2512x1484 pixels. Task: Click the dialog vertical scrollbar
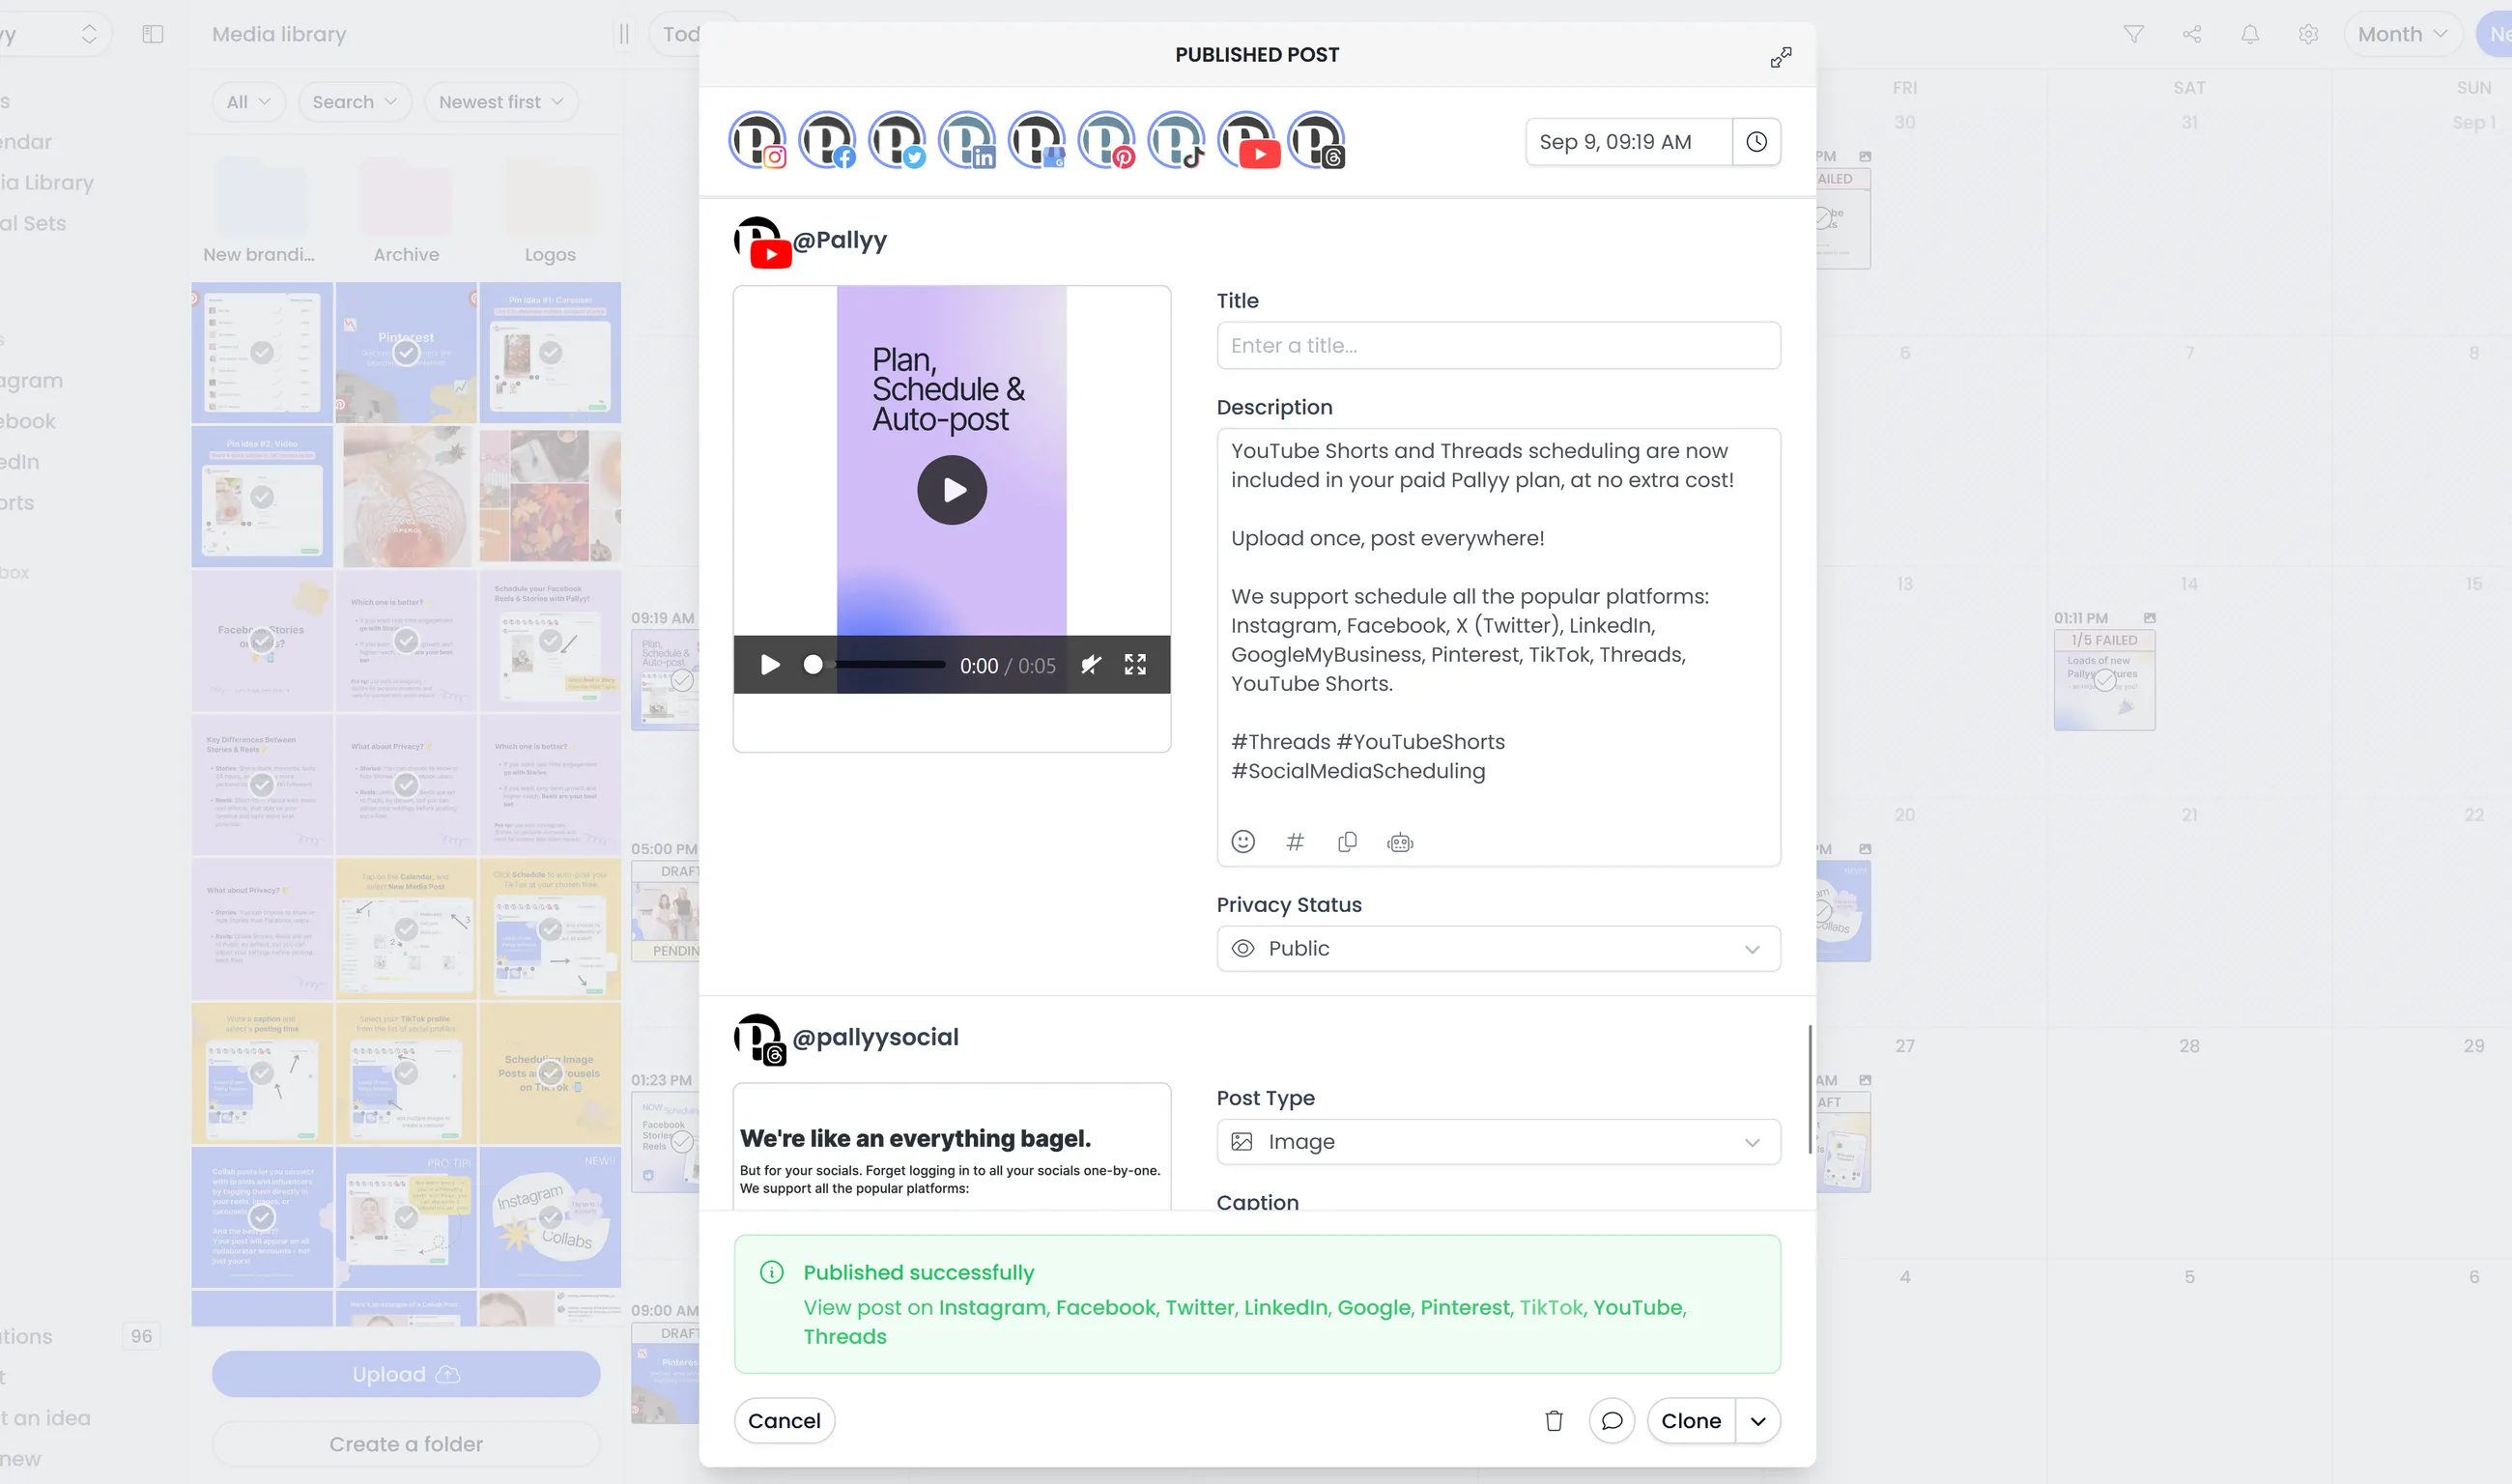pos(1810,1088)
